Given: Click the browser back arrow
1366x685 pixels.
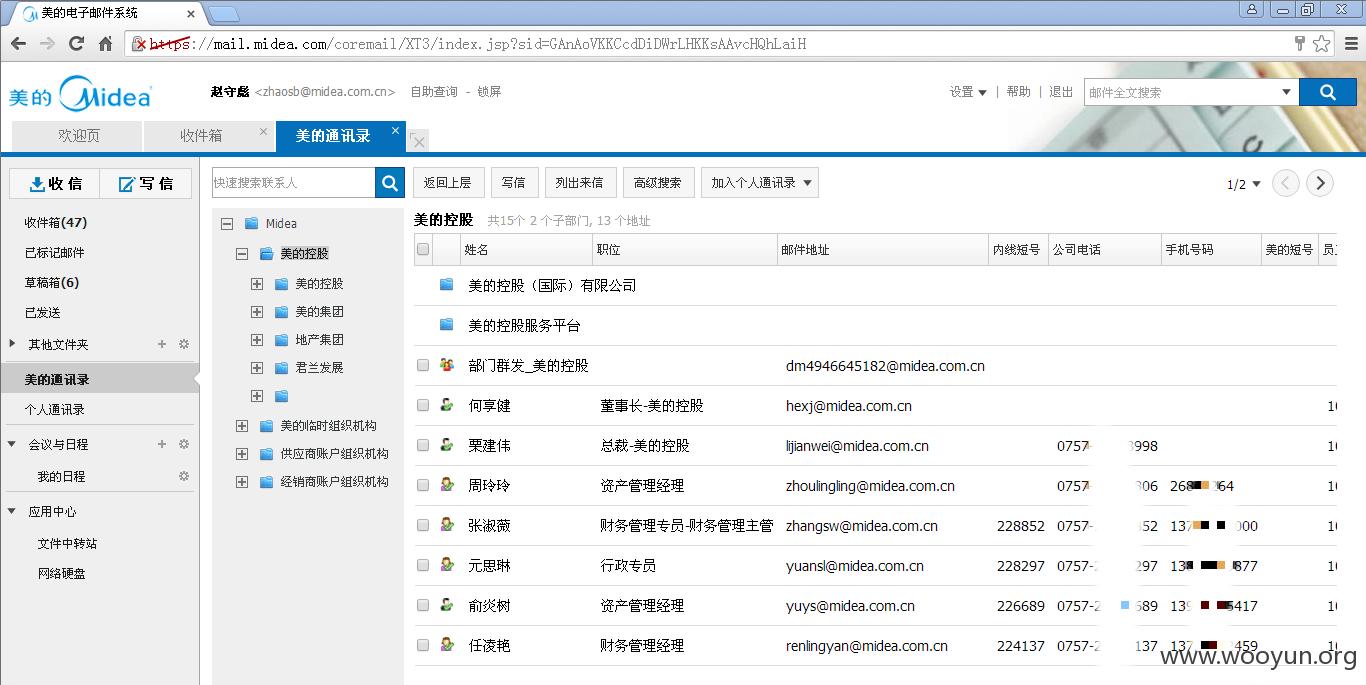Looking at the screenshot, I should tap(18, 44).
